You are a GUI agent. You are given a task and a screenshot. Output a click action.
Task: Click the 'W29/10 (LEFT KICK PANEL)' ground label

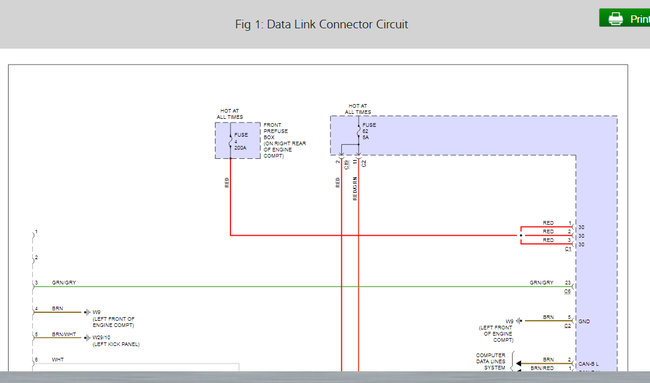(x=116, y=341)
